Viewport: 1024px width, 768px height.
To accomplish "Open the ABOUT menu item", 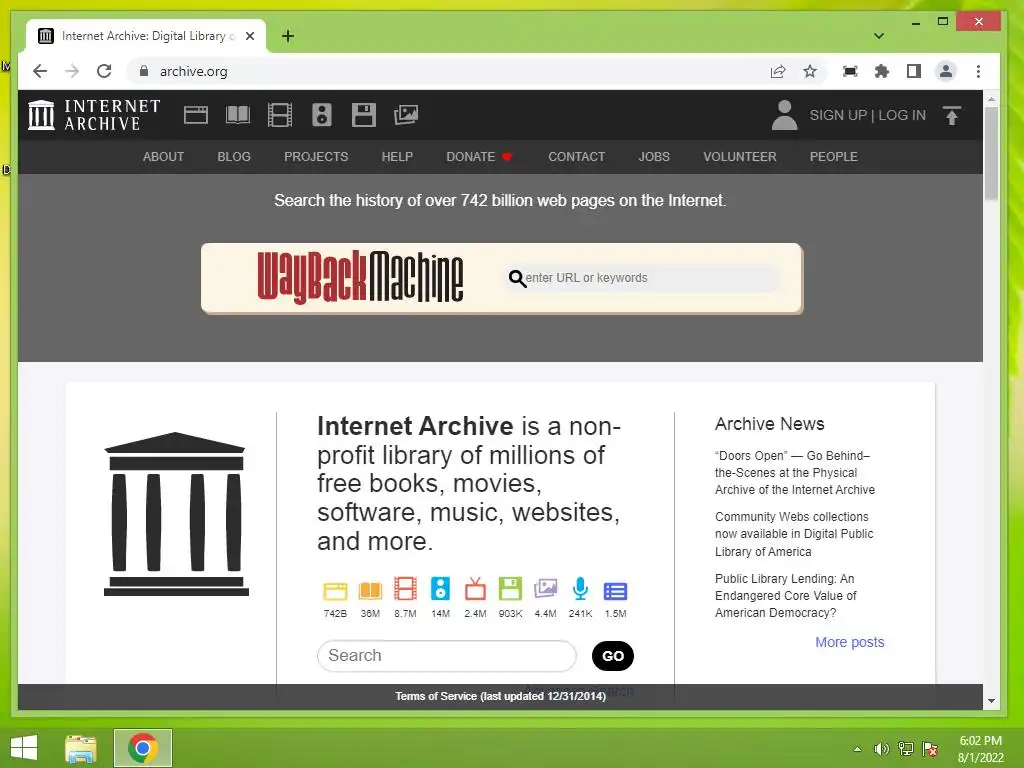I will click(x=163, y=157).
